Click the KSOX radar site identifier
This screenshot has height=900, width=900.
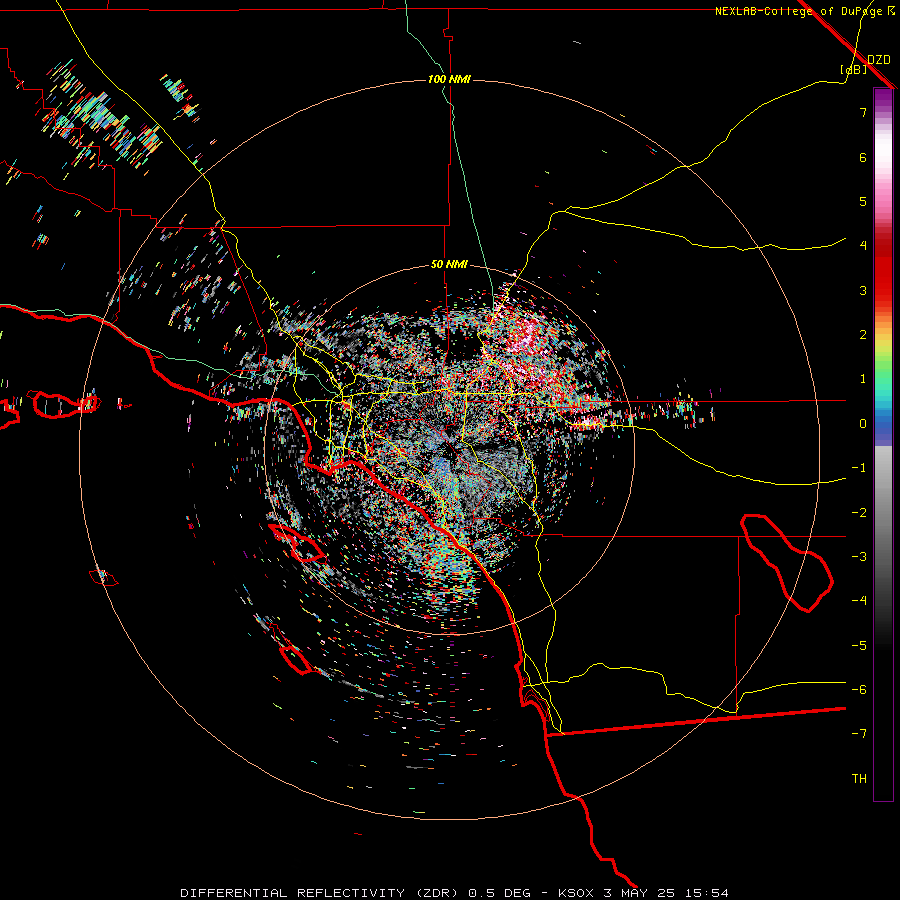576,893
